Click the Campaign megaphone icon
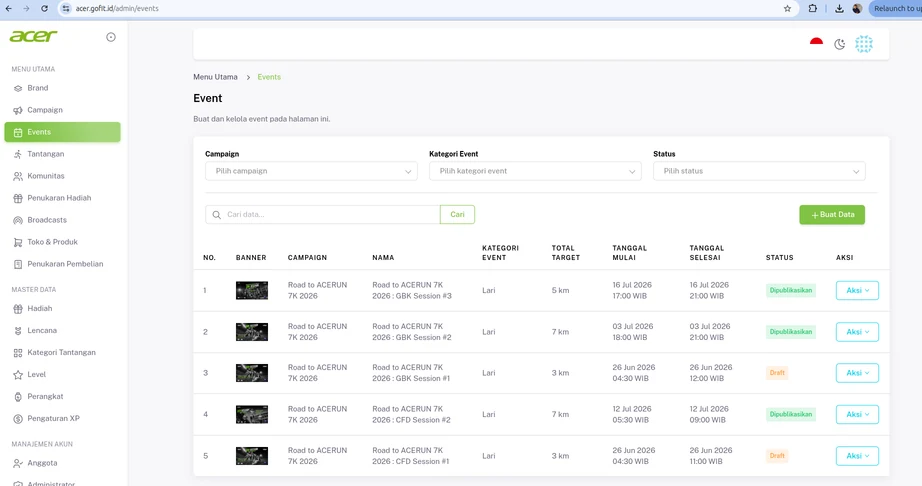Viewport: 922px width, 486px height. tap(18, 110)
